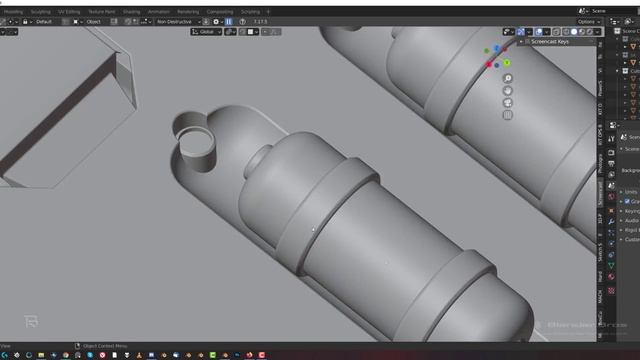This screenshot has height=360, width=640.
Task: Toggle viewport overlays display
Action: point(539,32)
